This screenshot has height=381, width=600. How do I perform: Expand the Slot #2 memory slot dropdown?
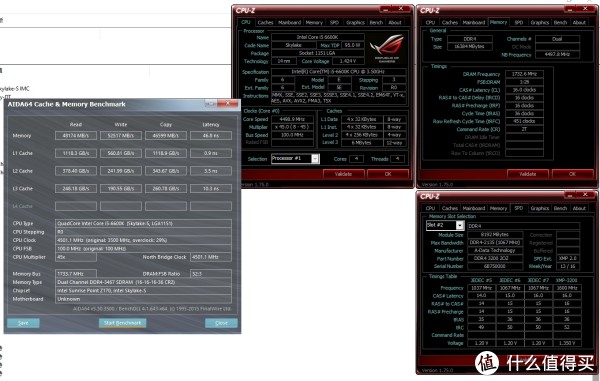point(460,225)
